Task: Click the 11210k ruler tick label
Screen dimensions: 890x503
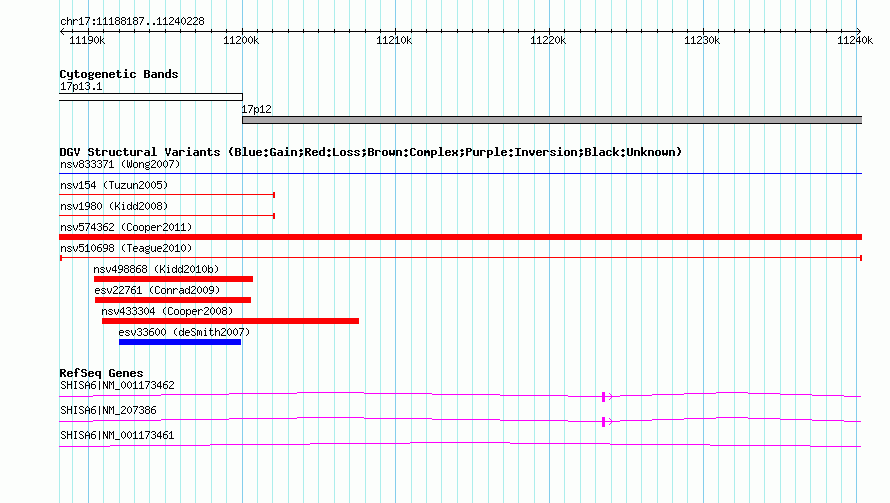Action: pos(394,40)
